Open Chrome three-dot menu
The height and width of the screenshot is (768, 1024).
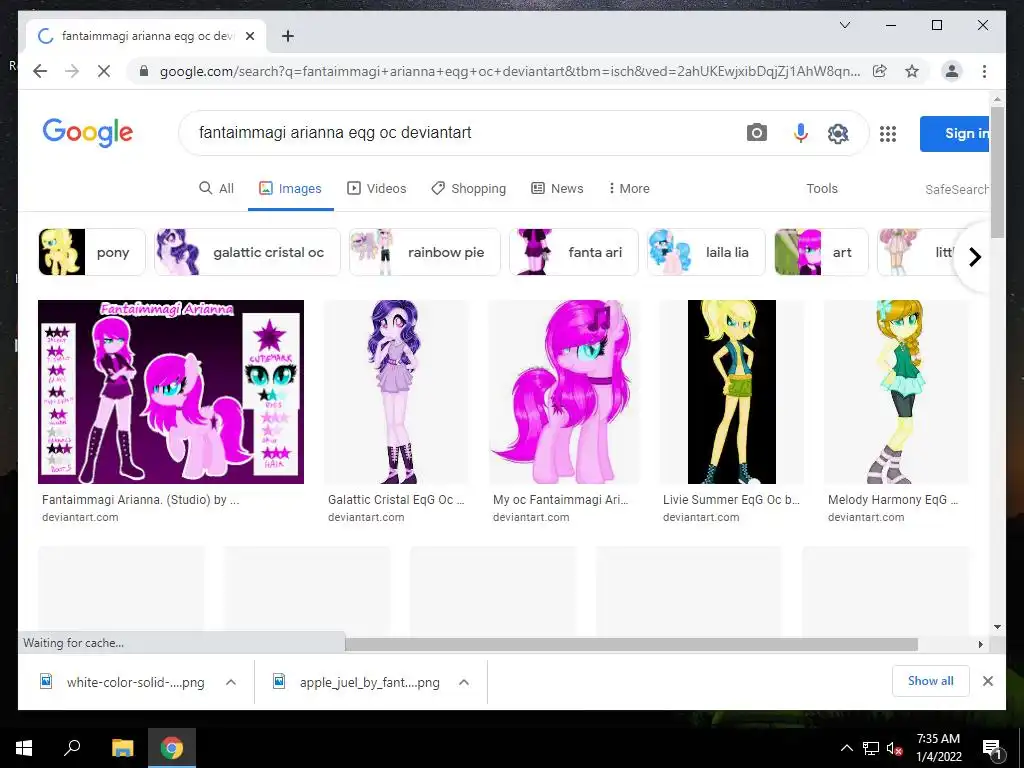pos(984,71)
